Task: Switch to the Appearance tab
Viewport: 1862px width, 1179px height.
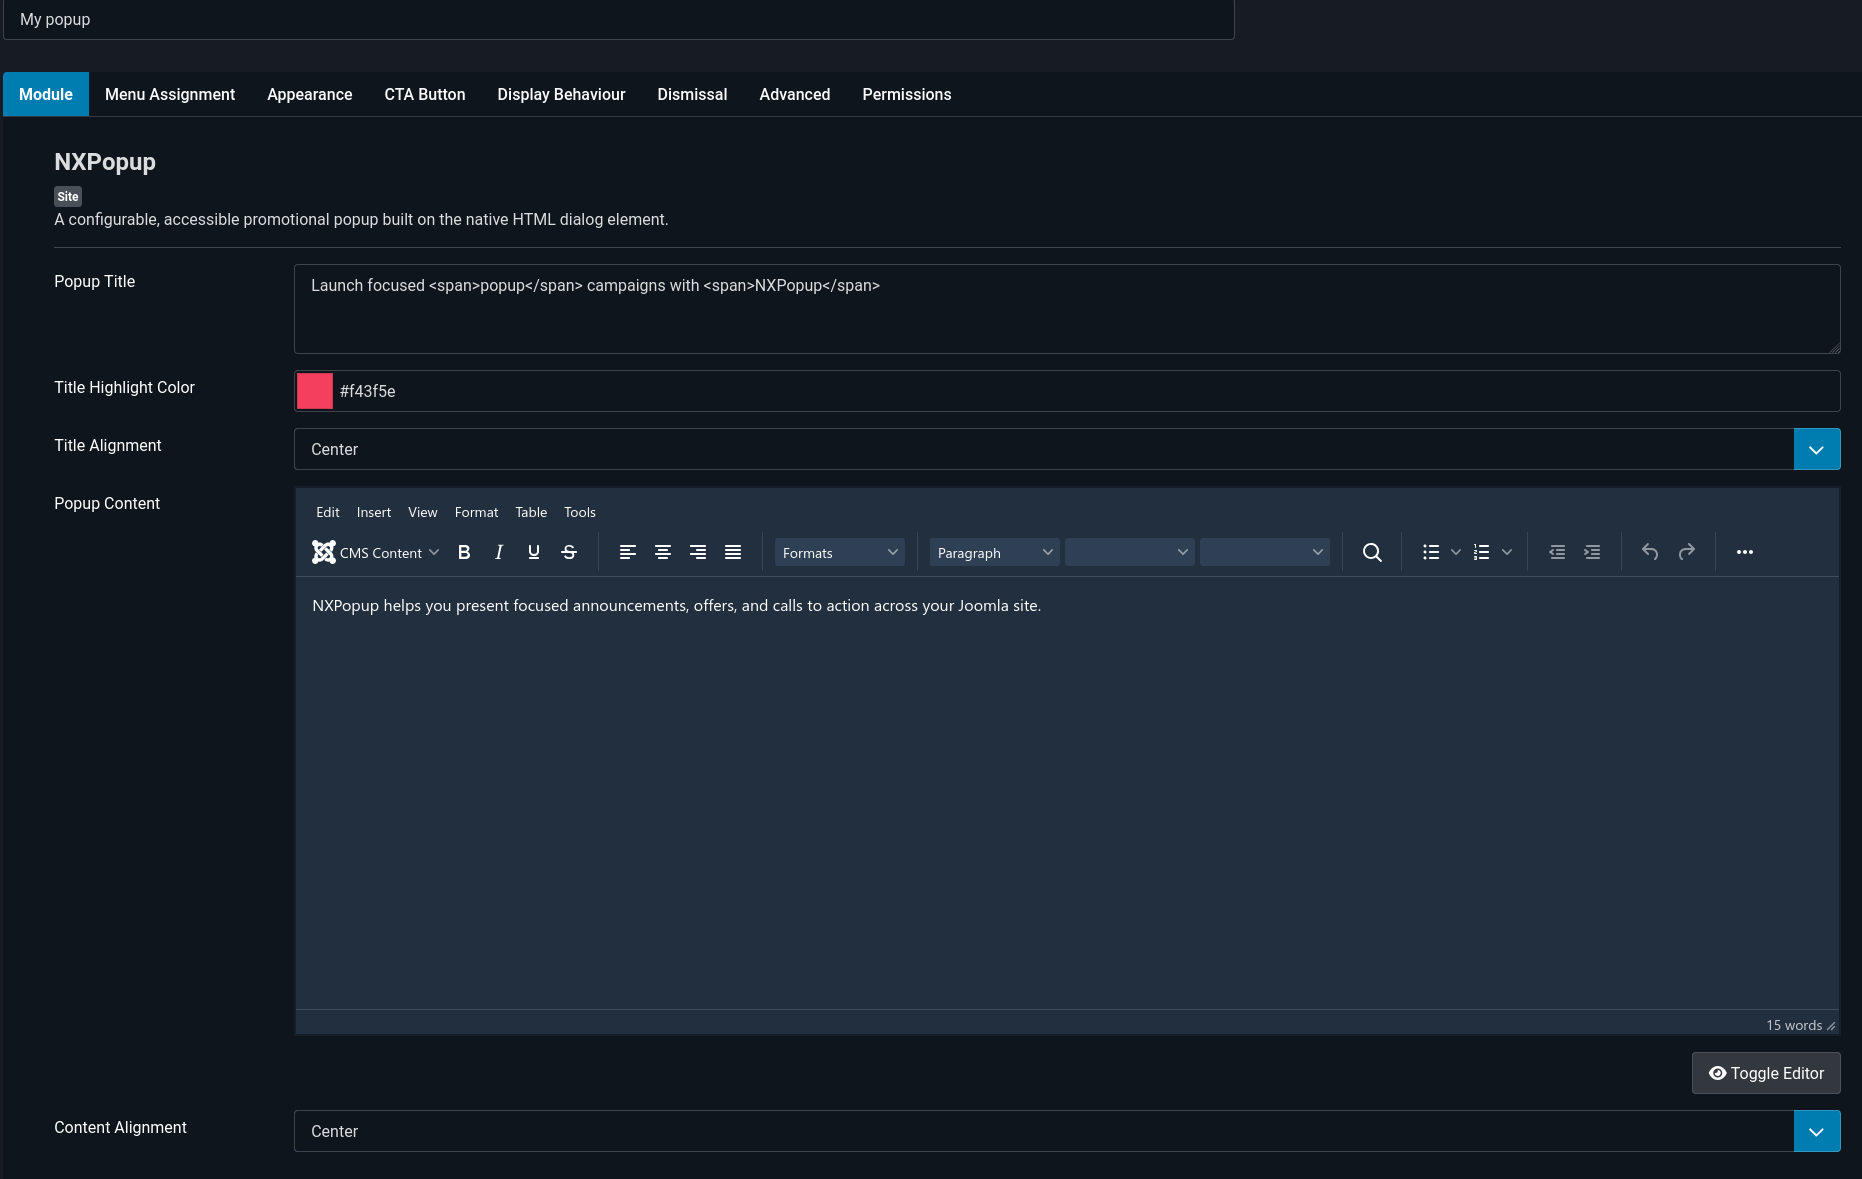Action: click(x=310, y=94)
